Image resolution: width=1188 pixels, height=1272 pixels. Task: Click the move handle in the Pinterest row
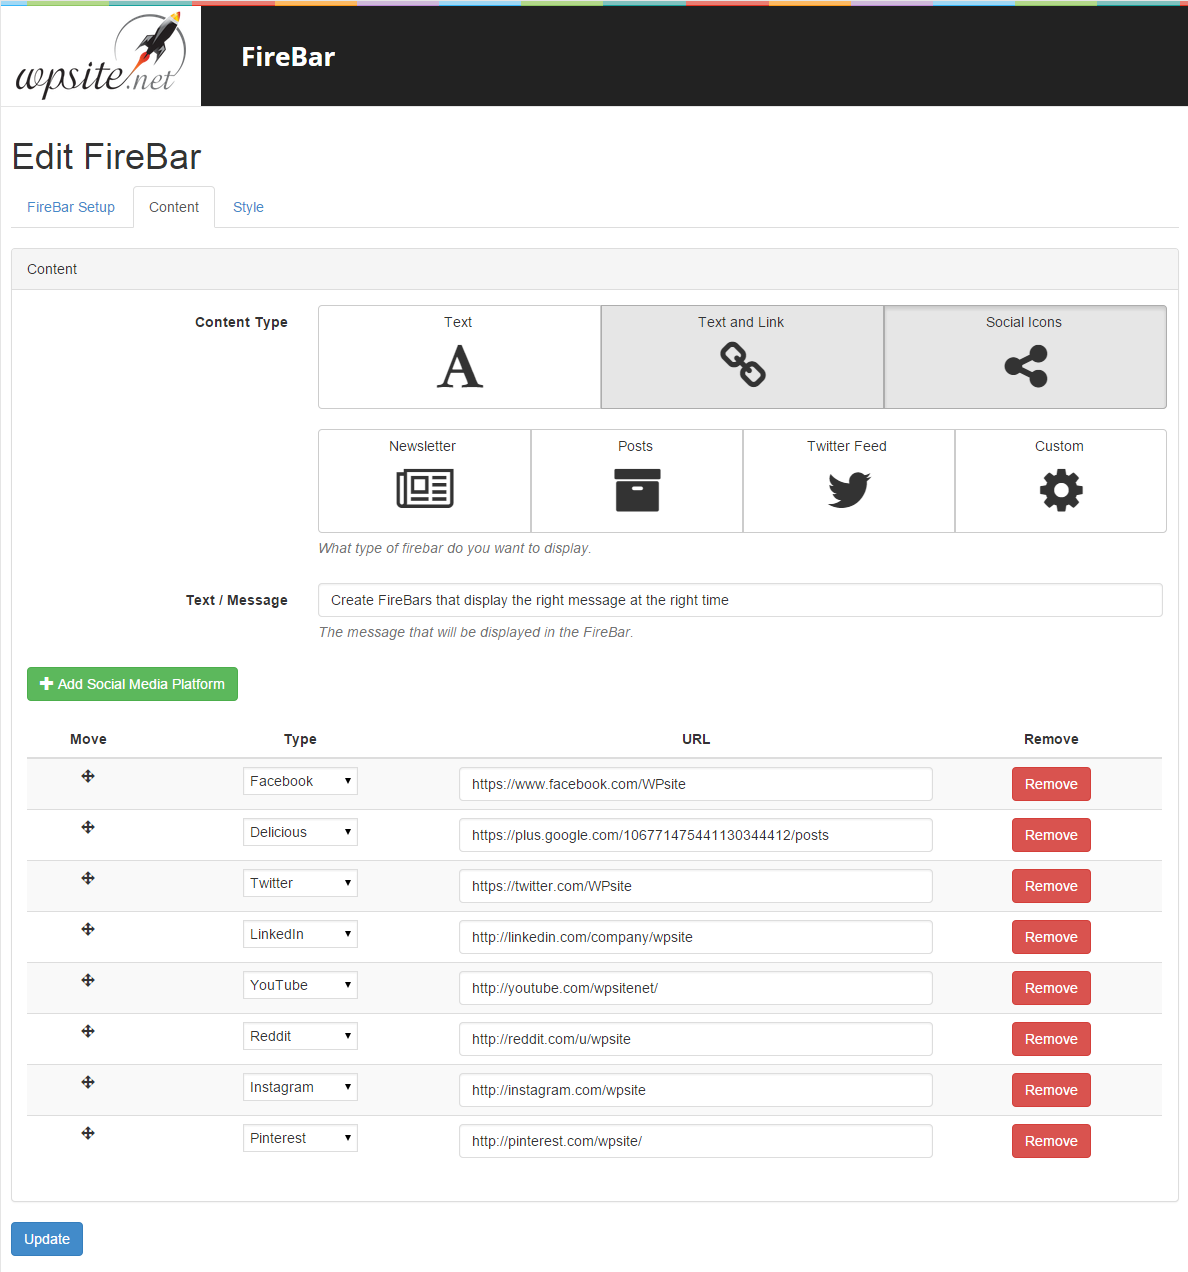[88, 1133]
